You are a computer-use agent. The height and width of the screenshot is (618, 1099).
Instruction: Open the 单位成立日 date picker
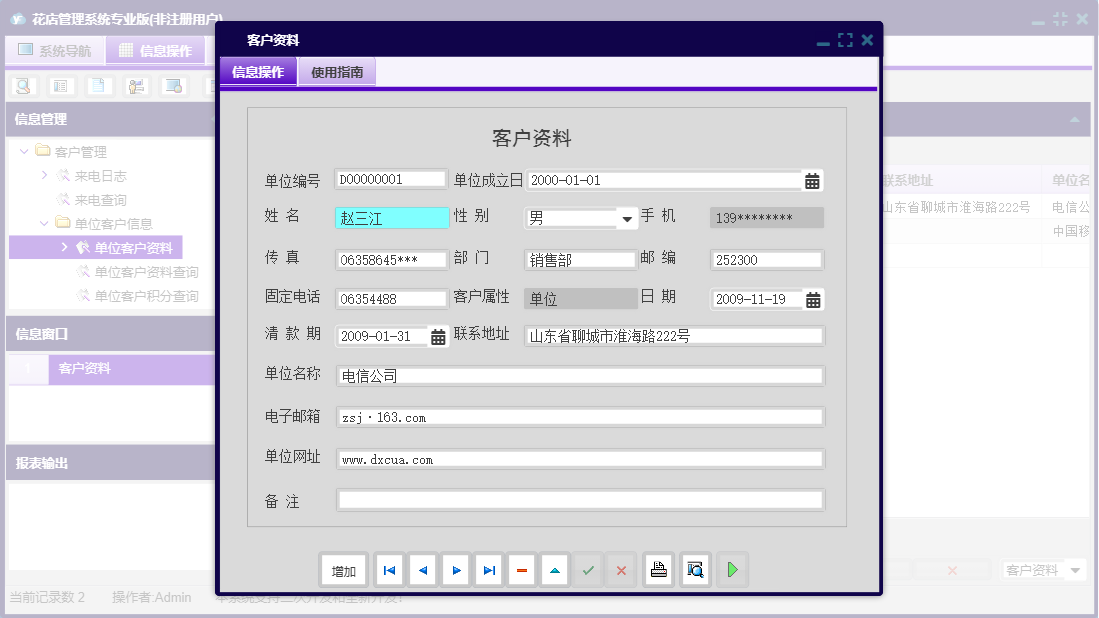point(812,180)
